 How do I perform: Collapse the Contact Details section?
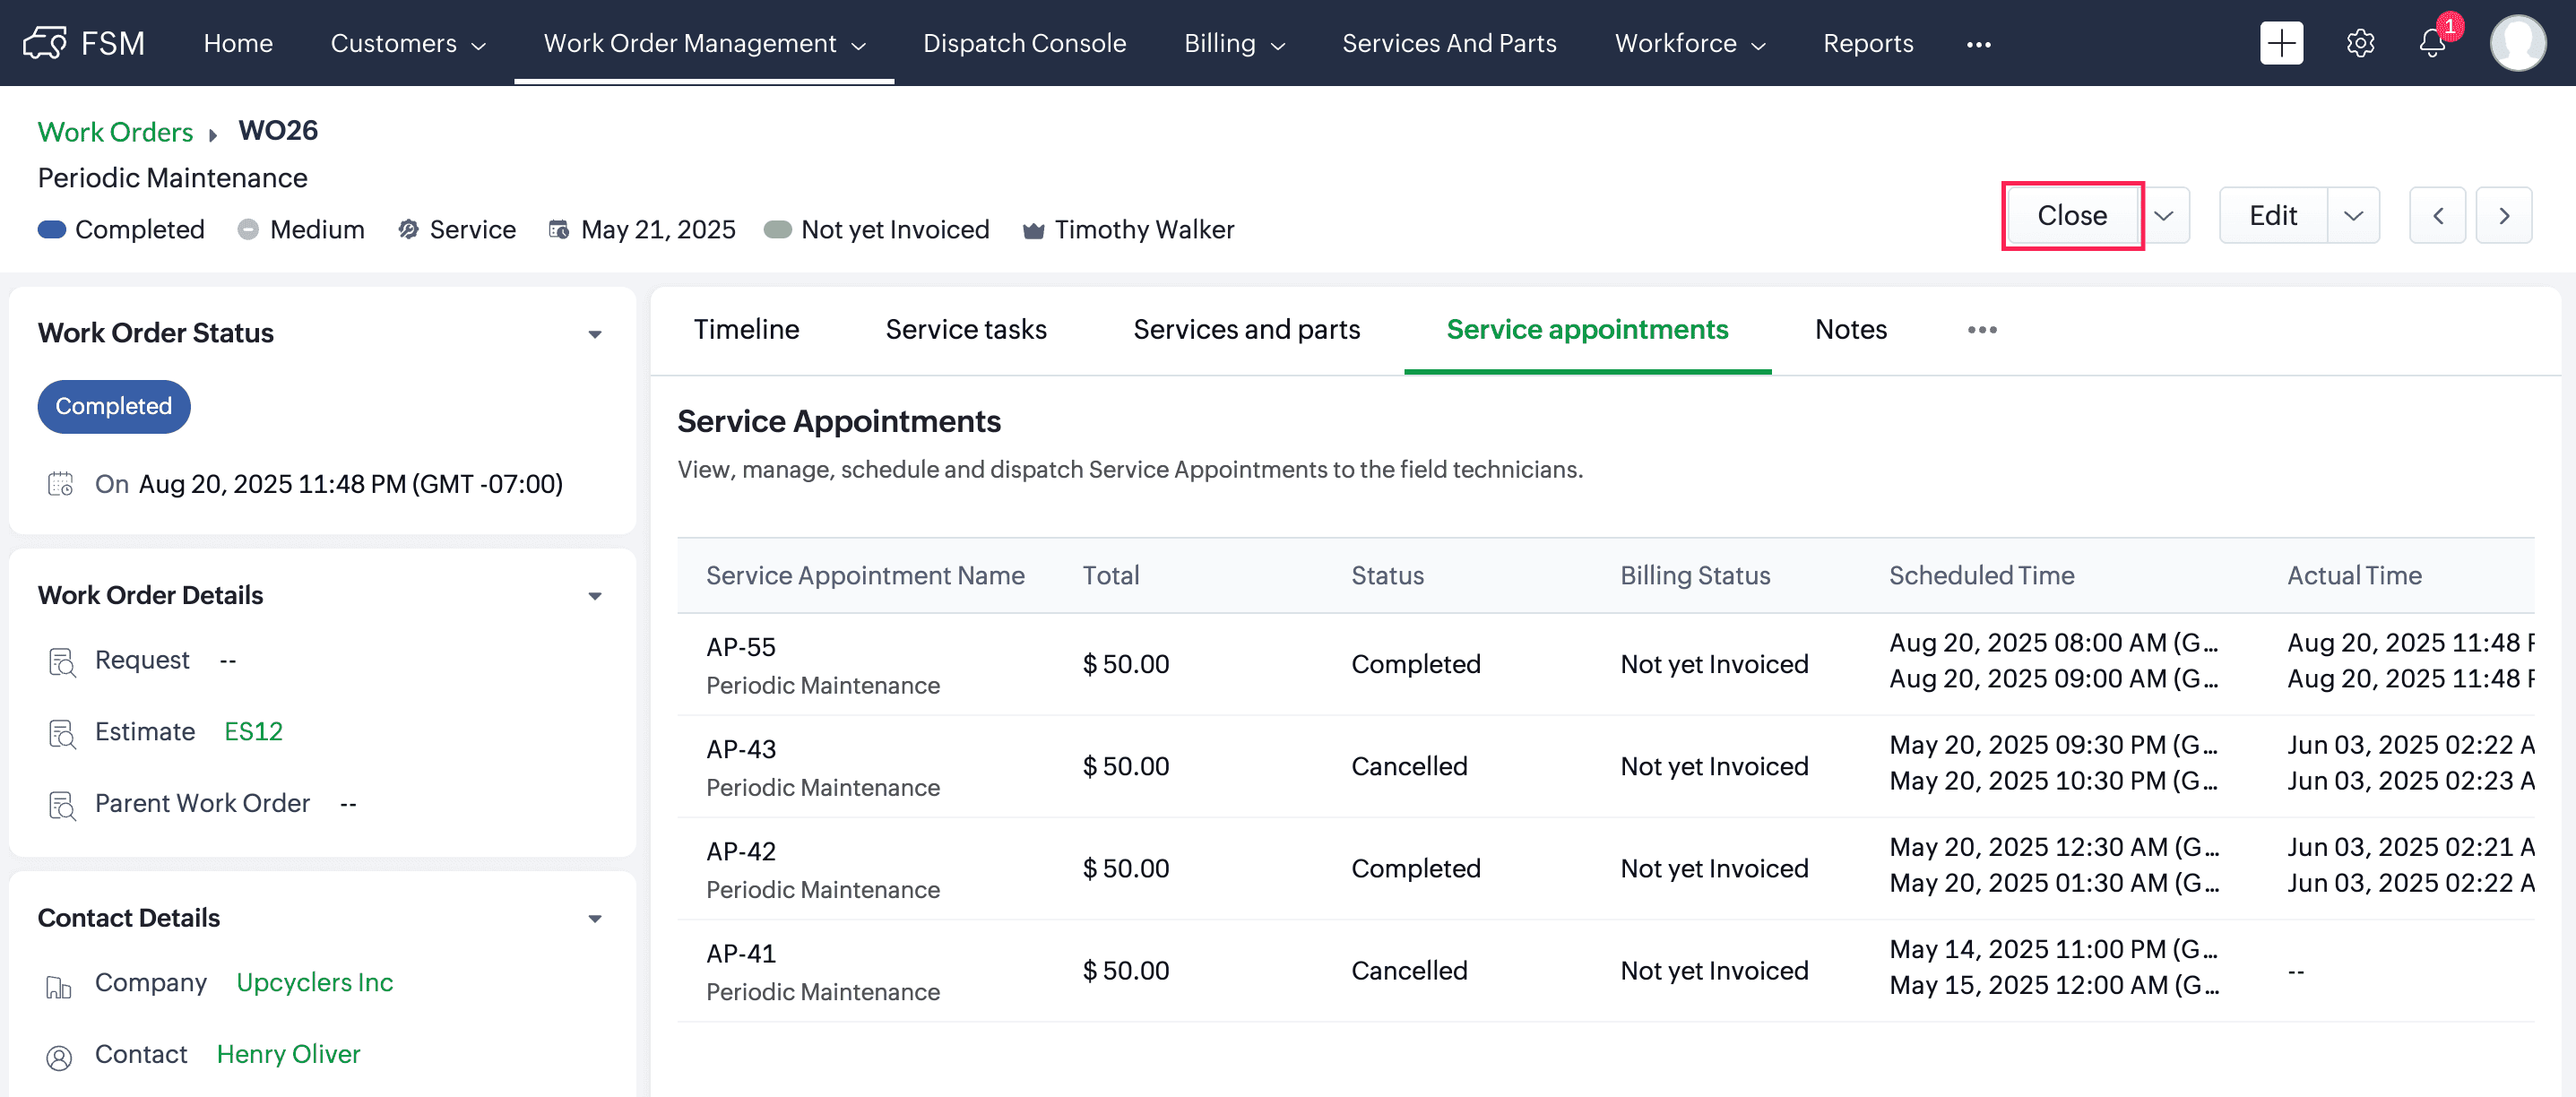595,918
